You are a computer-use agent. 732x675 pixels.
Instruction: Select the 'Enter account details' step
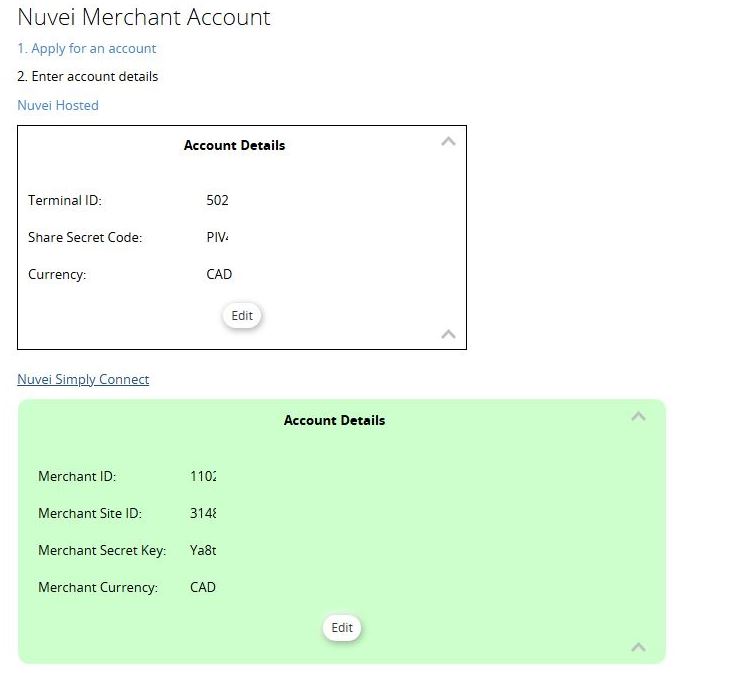point(88,76)
